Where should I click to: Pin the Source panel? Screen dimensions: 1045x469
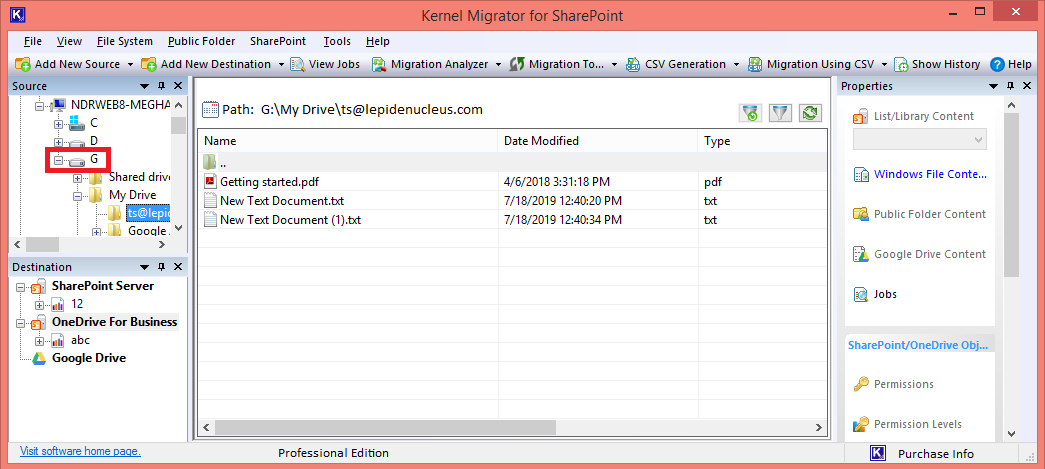(161, 86)
